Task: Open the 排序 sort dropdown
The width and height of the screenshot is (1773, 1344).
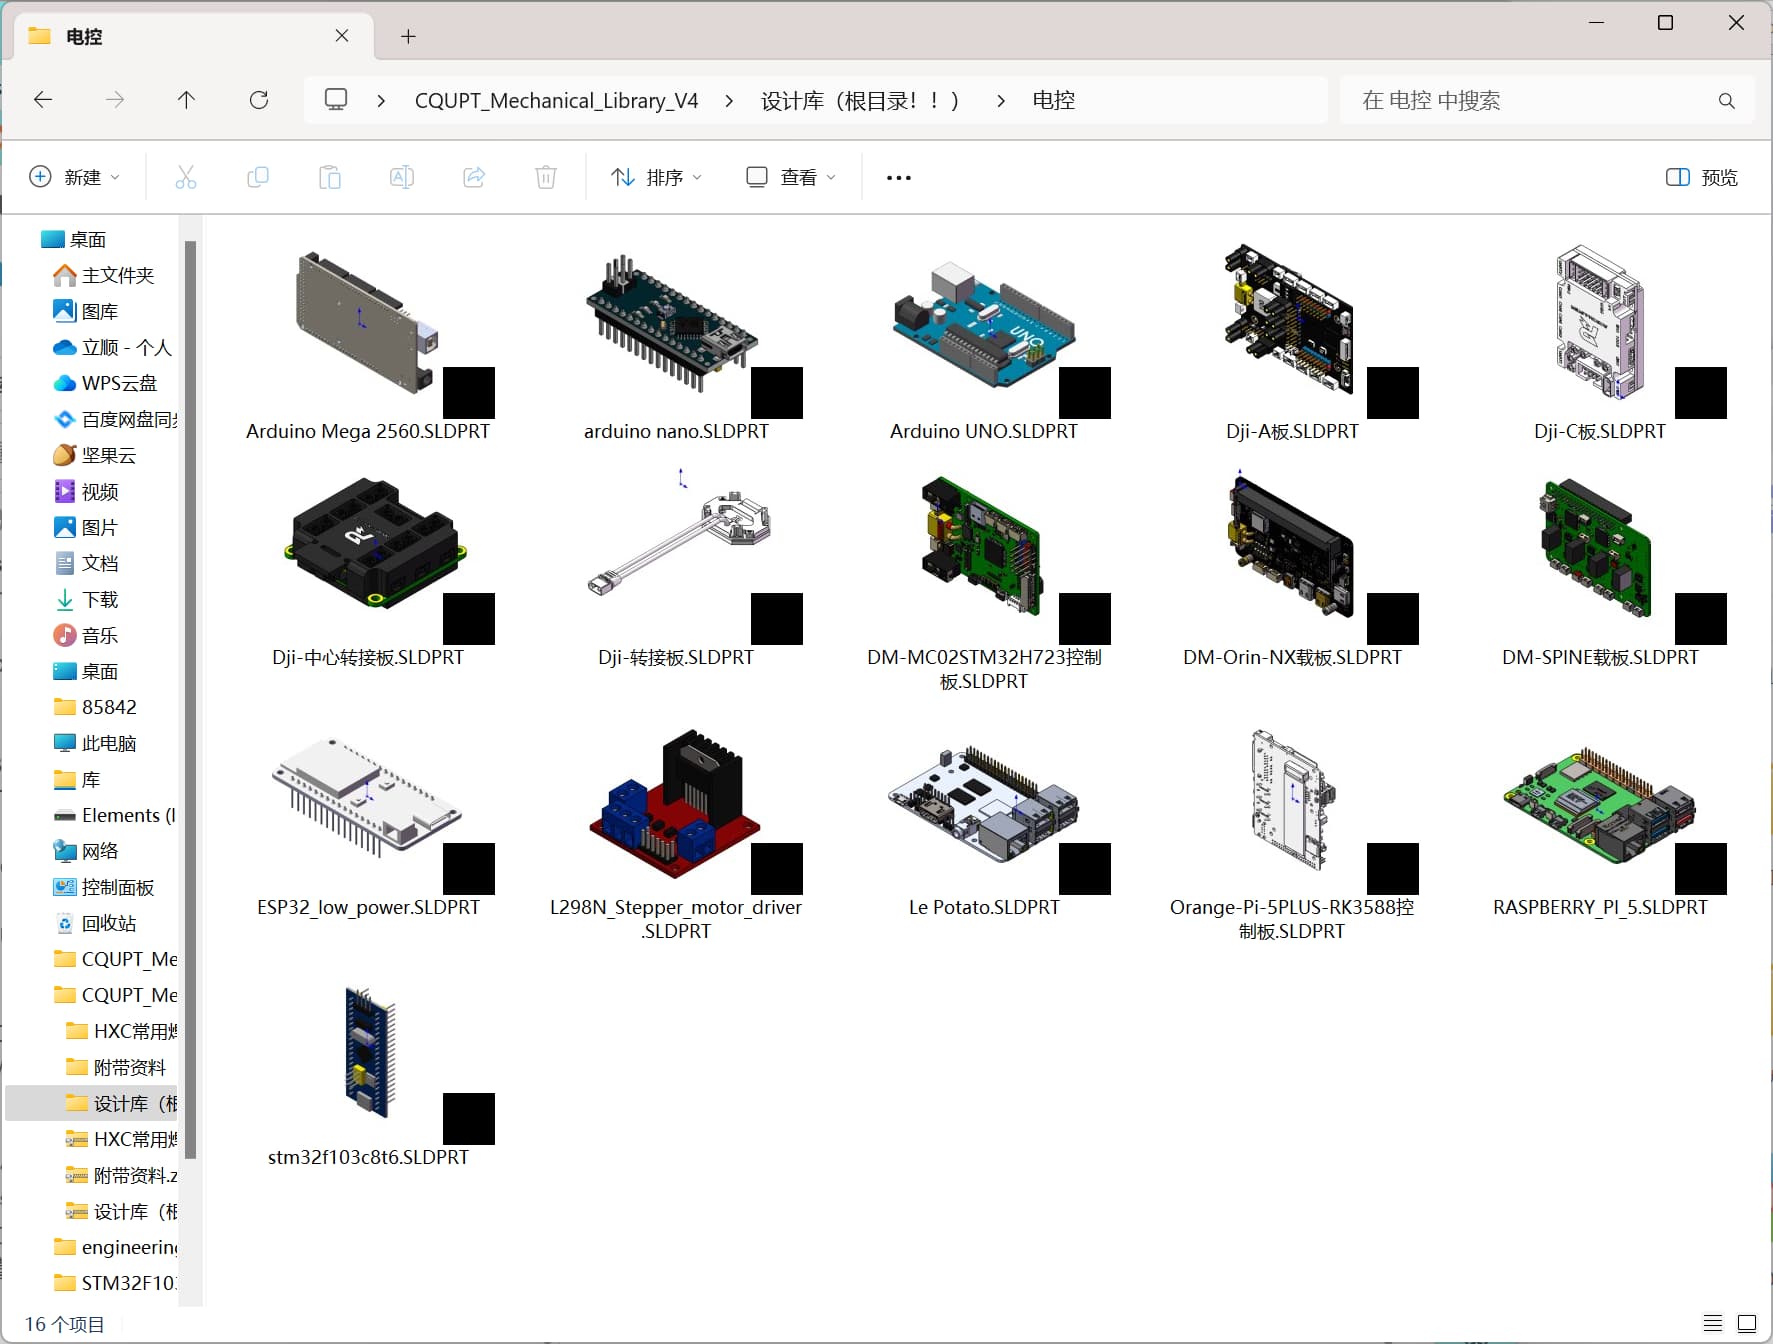Action: click(x=657, y=177)
